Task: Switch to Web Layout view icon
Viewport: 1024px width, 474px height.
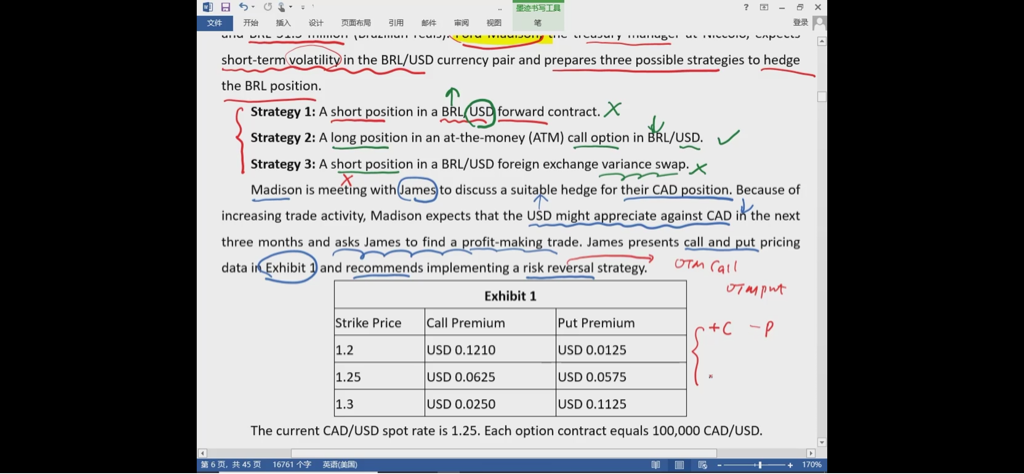Action: (x=703, y=465)
